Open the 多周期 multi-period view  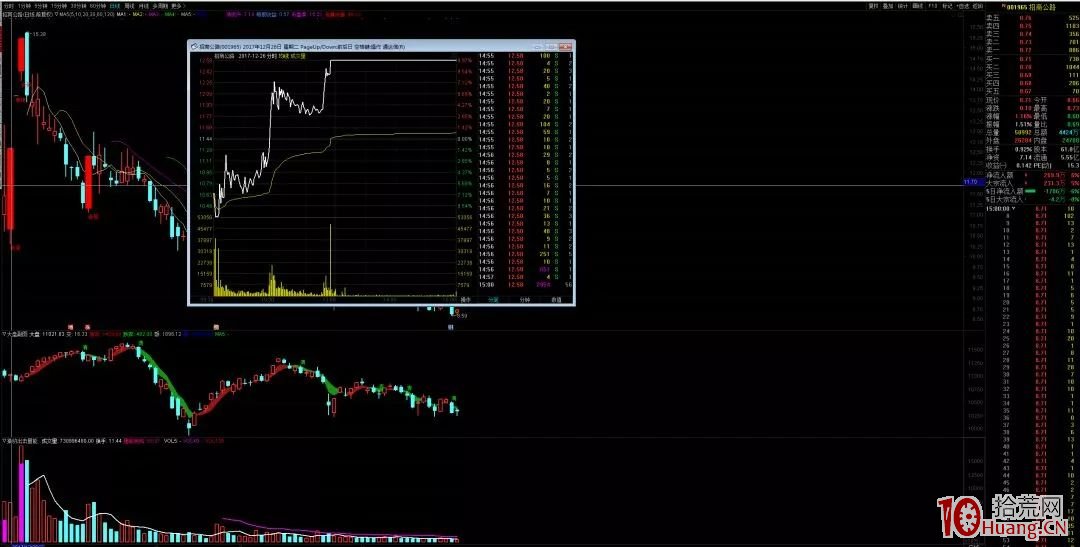[160, 6]
